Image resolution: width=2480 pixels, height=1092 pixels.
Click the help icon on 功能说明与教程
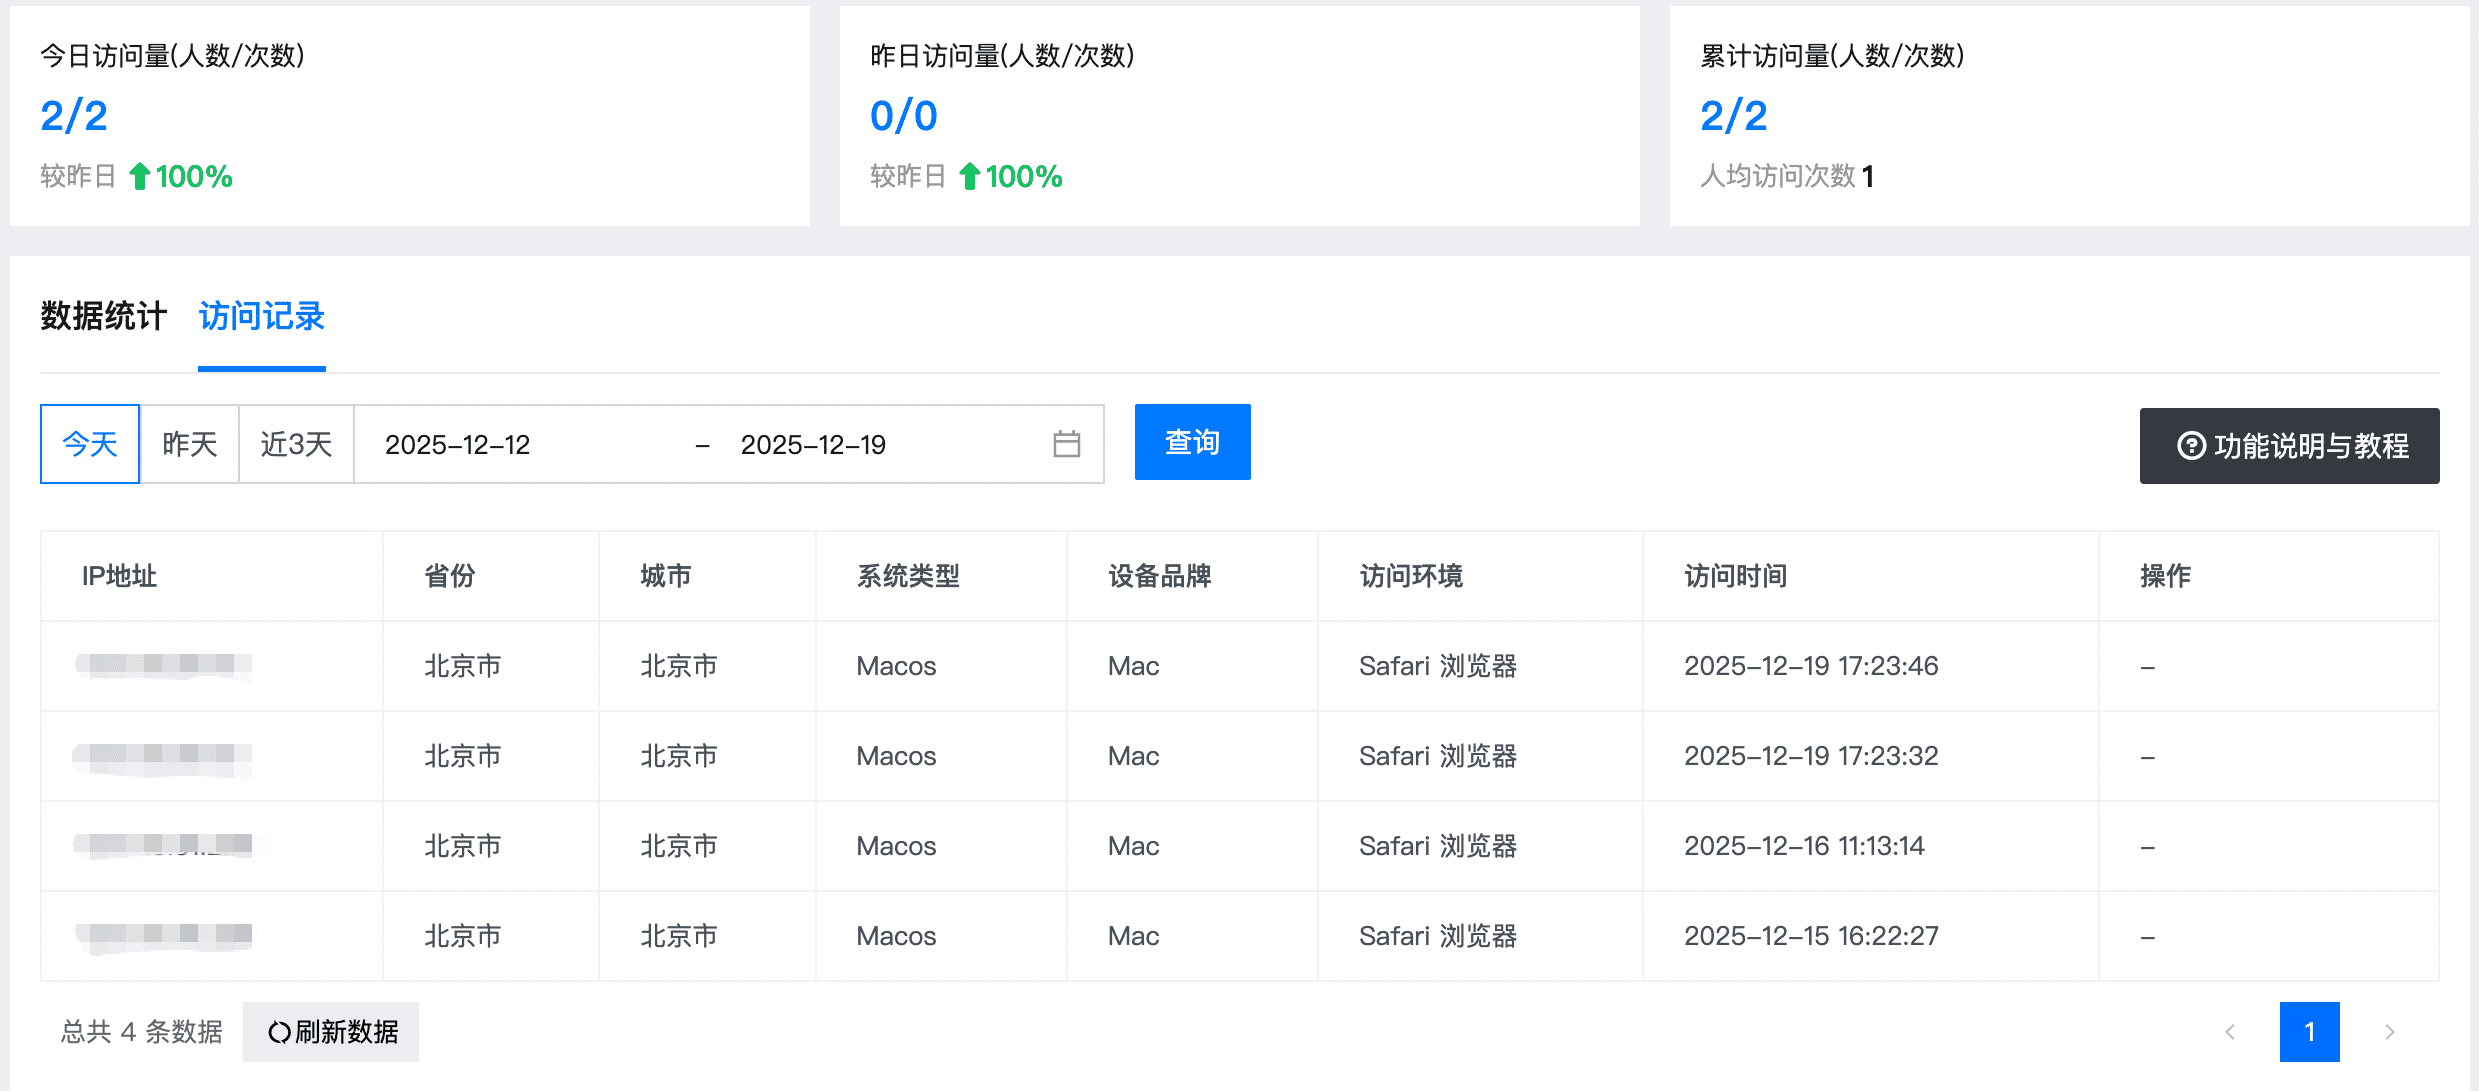(2191, 446)
